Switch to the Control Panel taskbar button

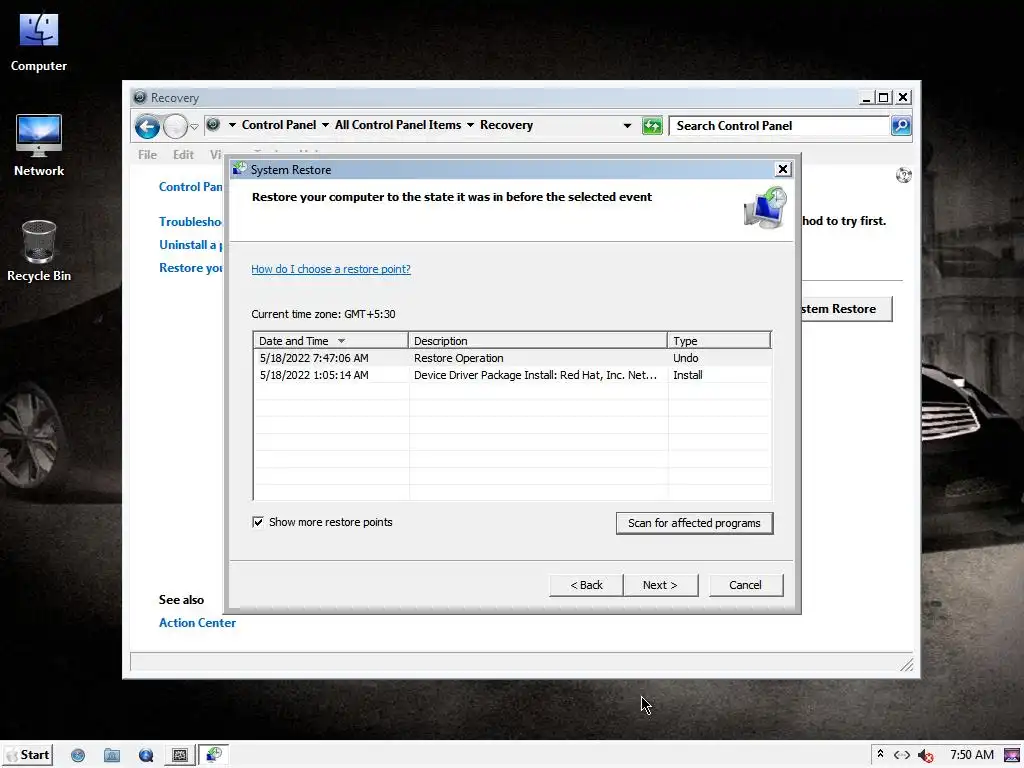pyautogui.click(x=180, y=756)
